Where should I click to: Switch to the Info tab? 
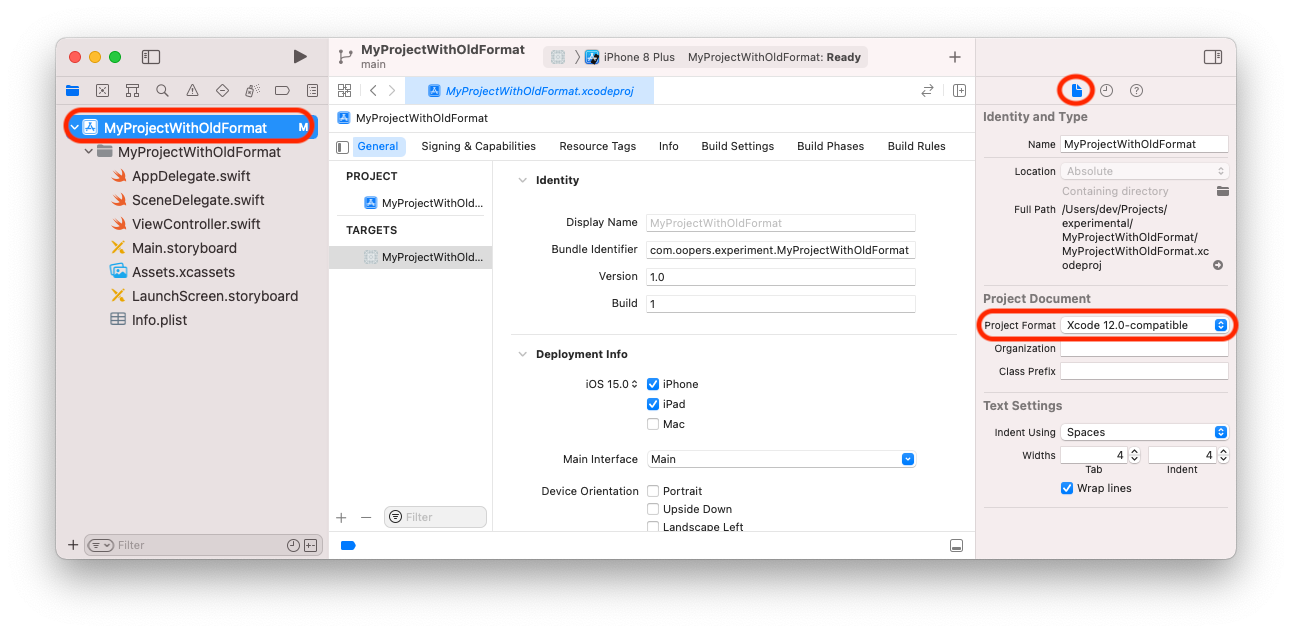(669, 146)
